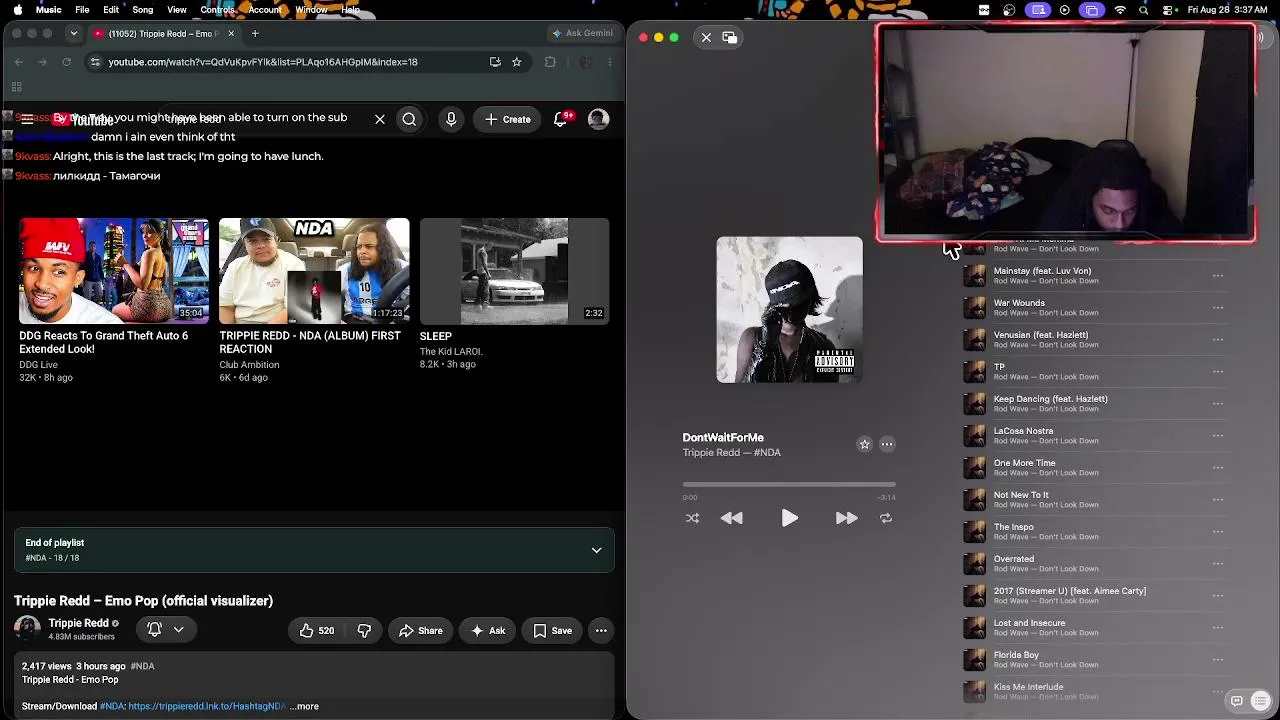Open more options for War Wounds
Image resolution: width=1280 pixels, height=720 pixels.
click(x=1218, y=308)
